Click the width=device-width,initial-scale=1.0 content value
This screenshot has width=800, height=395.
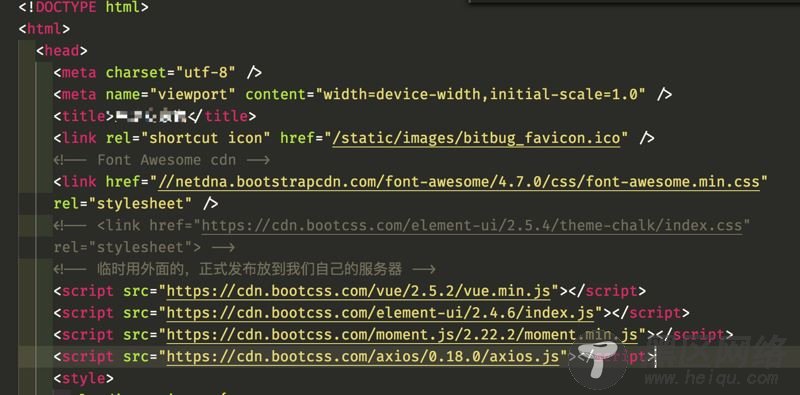point(481,94)
